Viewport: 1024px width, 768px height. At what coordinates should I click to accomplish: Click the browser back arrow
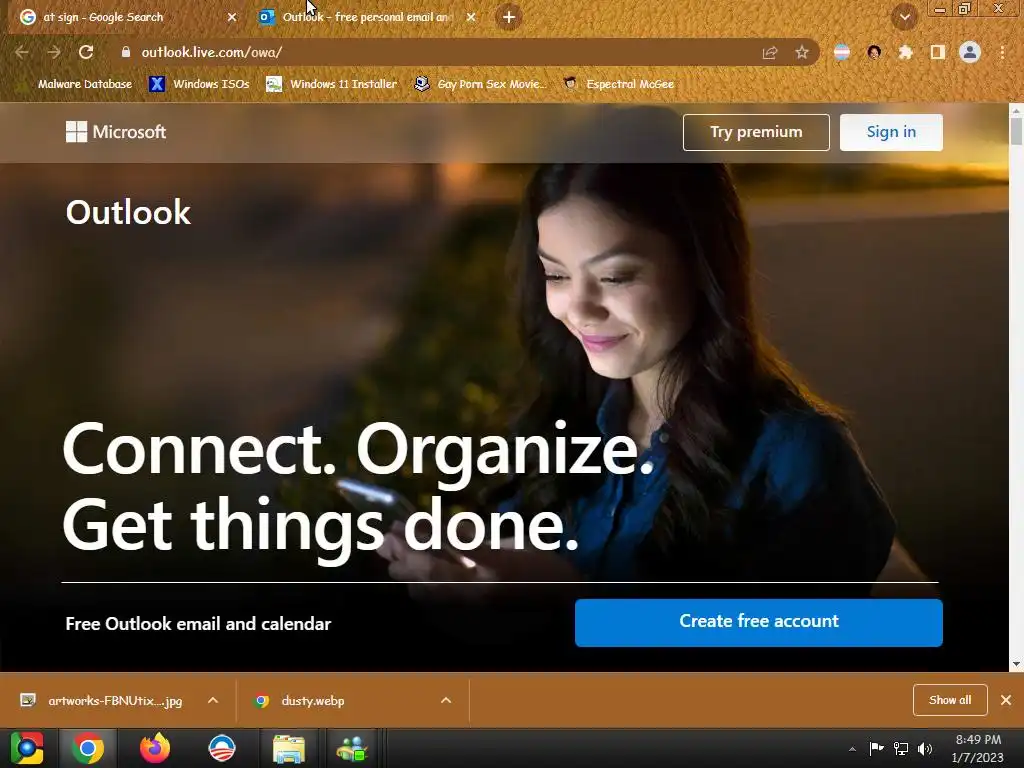tap(22, 52)
